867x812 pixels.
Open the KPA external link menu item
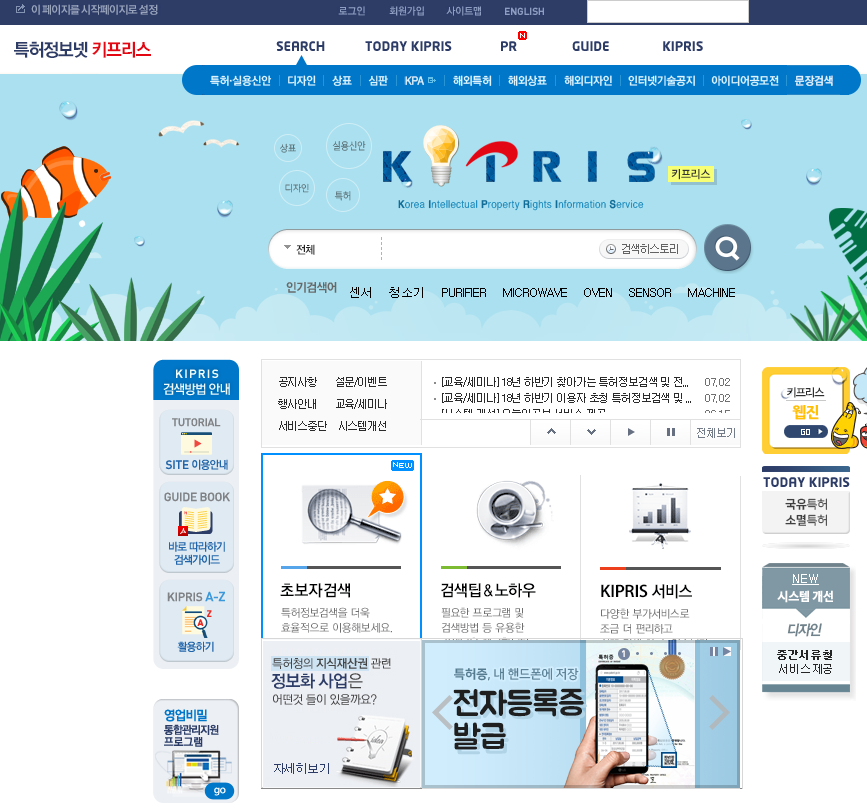click(x=420, y=81)
